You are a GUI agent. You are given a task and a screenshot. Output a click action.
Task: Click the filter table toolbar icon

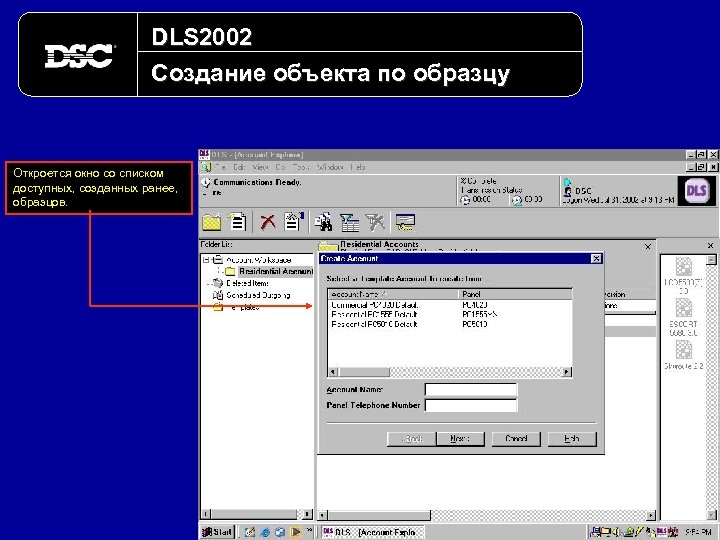[349, 222]
